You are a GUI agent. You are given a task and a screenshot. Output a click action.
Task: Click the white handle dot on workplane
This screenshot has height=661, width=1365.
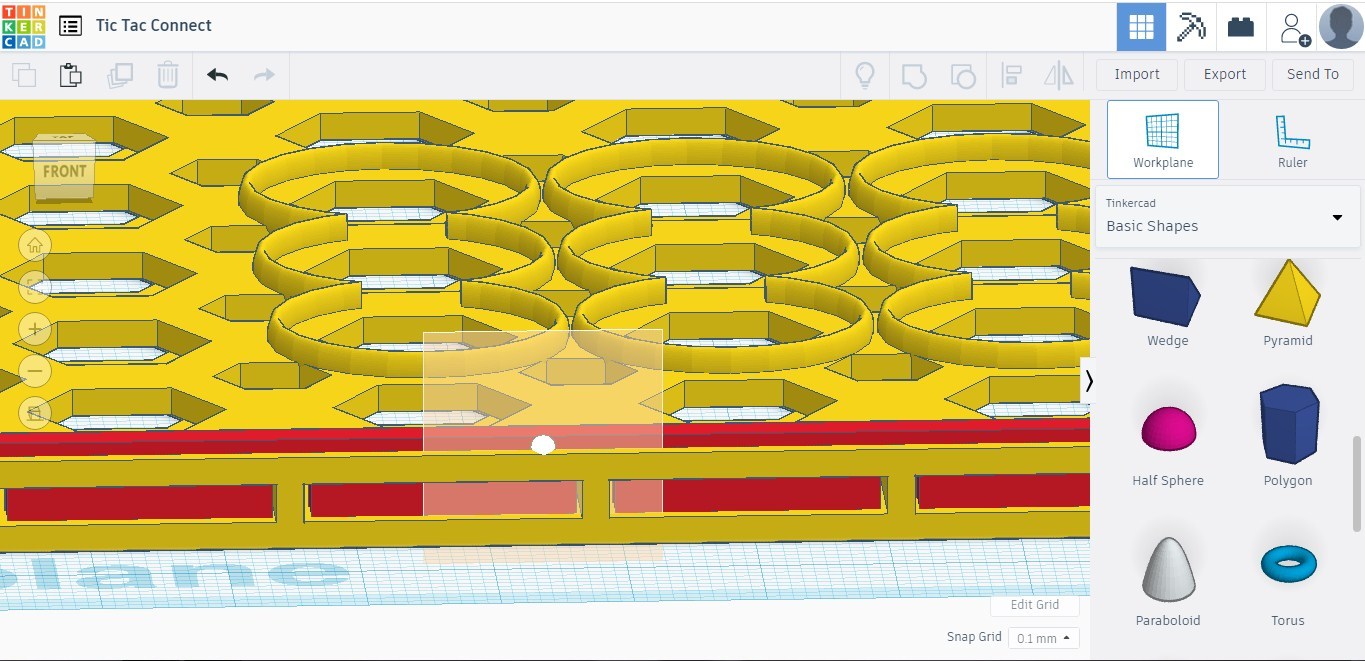pos(543,444)
